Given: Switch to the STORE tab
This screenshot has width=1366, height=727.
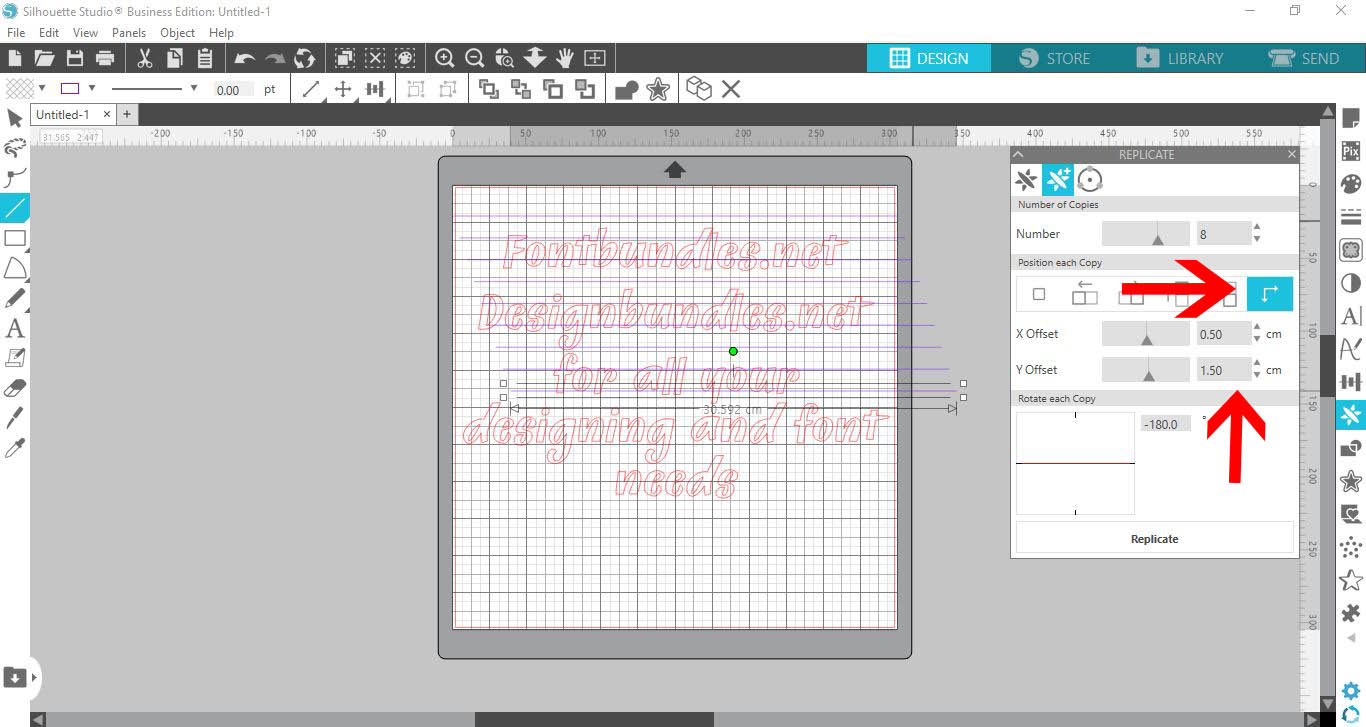Looking at the screenshot, I should [1055, 58].
